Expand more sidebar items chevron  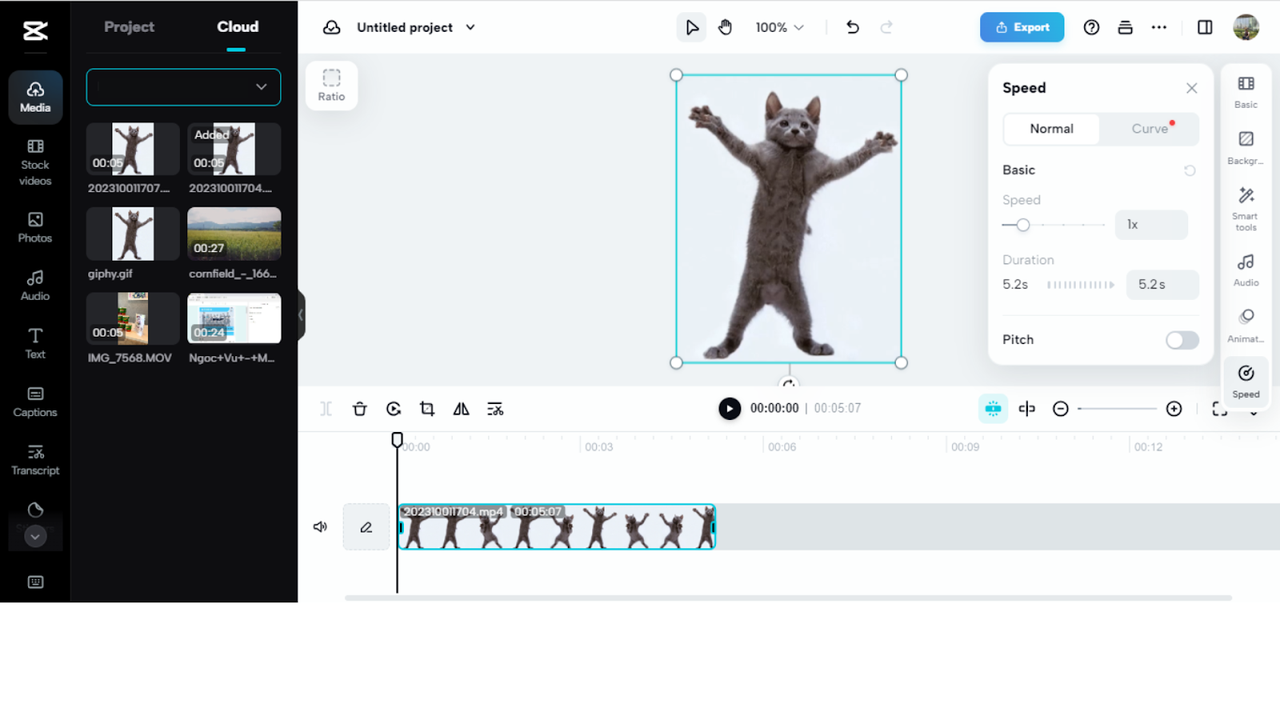coord(35,537)
